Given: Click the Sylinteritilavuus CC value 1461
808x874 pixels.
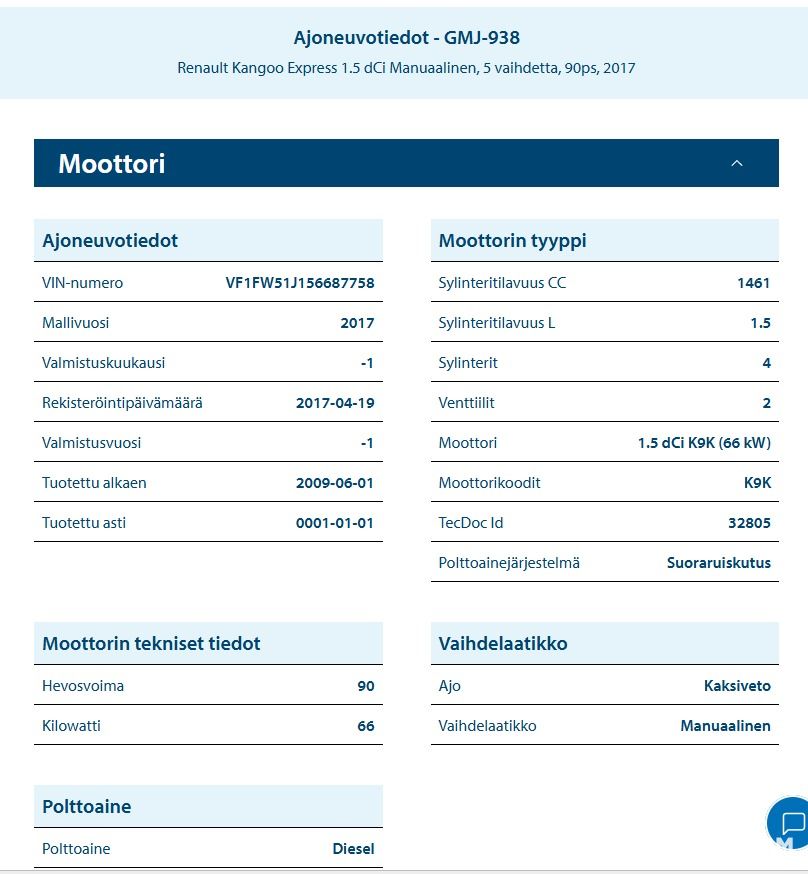Looking at the screenshot, I should pyautogui.click(x=753, y=283).
